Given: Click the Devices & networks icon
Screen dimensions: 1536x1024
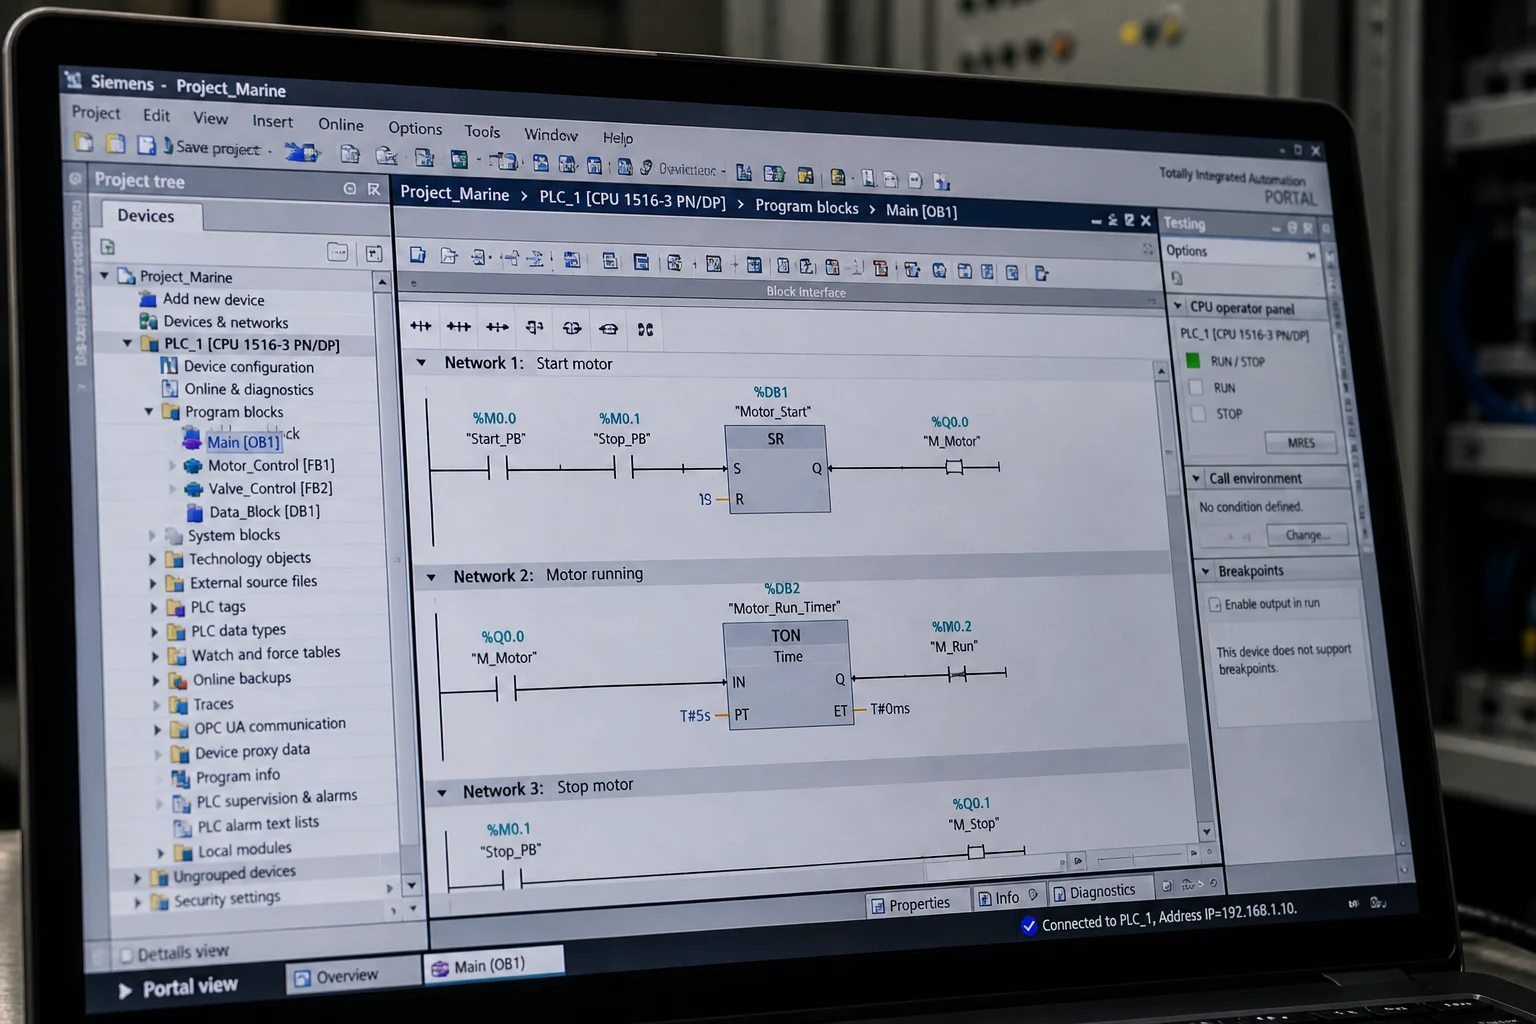Looking at the screenshot, I should (148, 321).
